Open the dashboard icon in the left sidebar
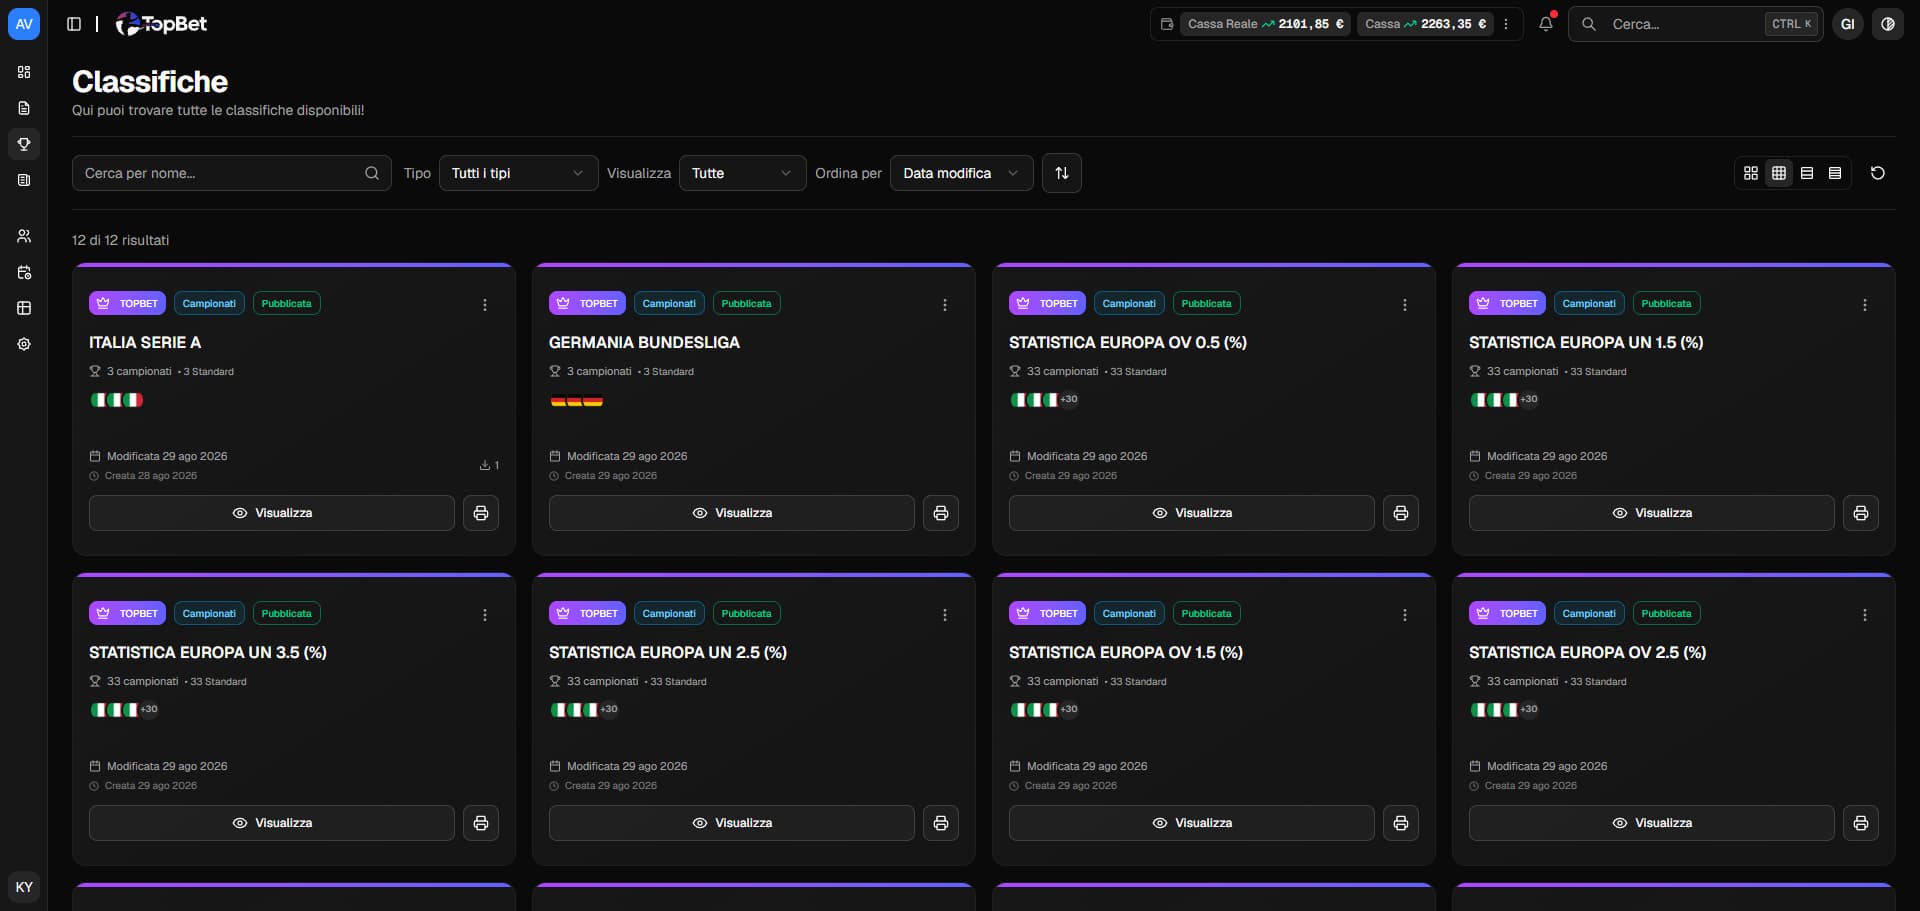 click(x=24, y=72)
